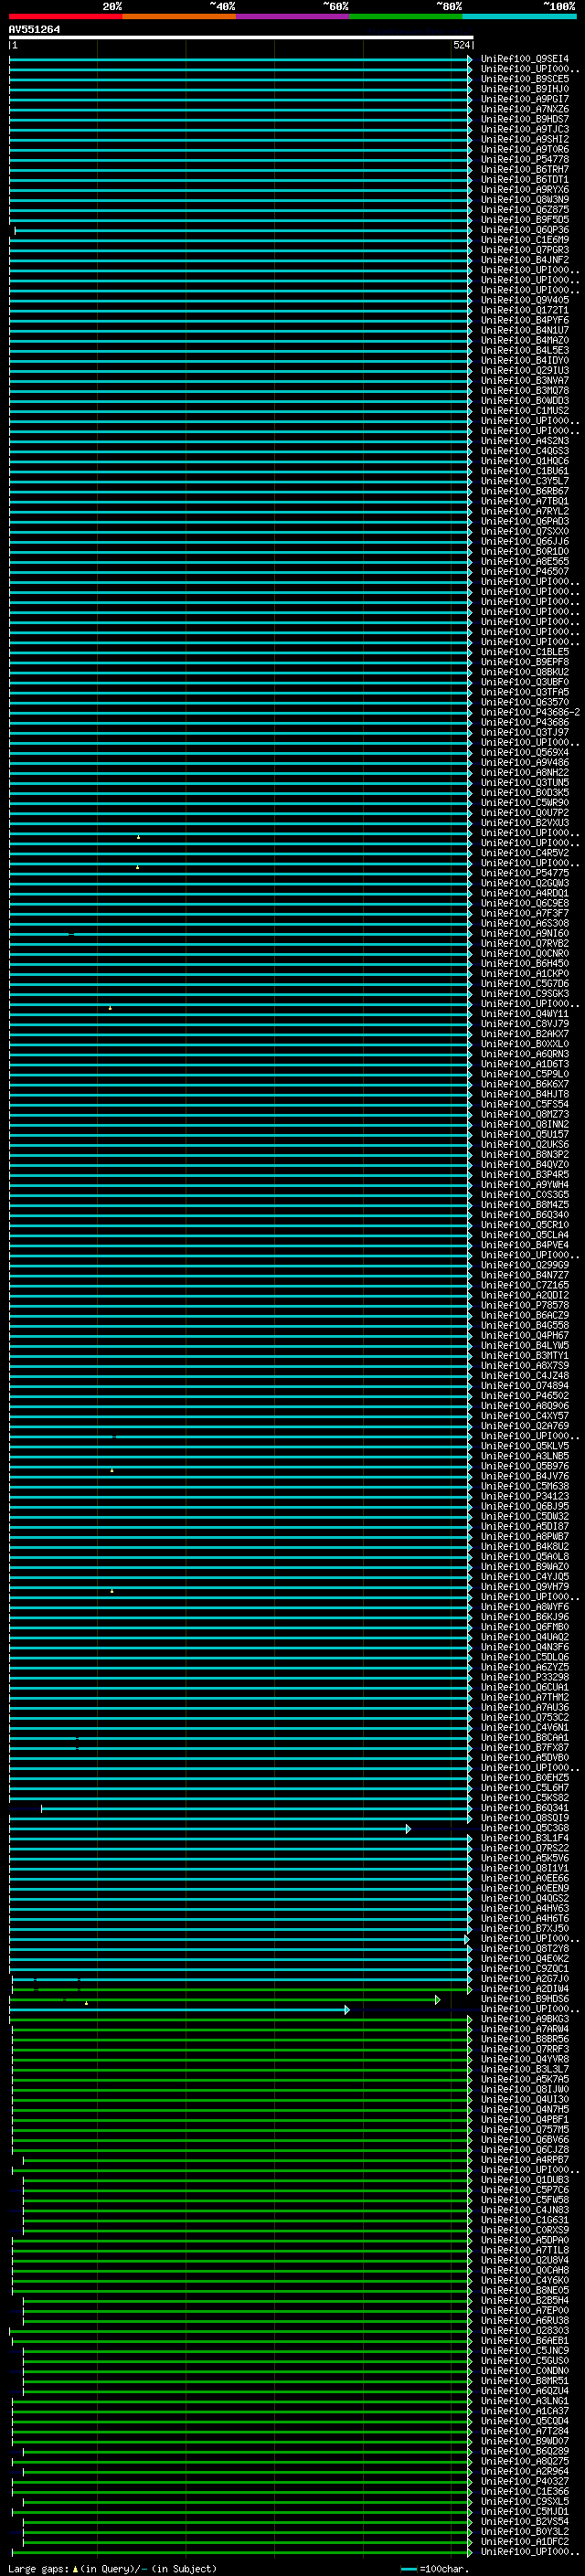585x2576 pixels.
Task: Select hit label UniRef100_Q8W3N9
Action: click(525, 200)
